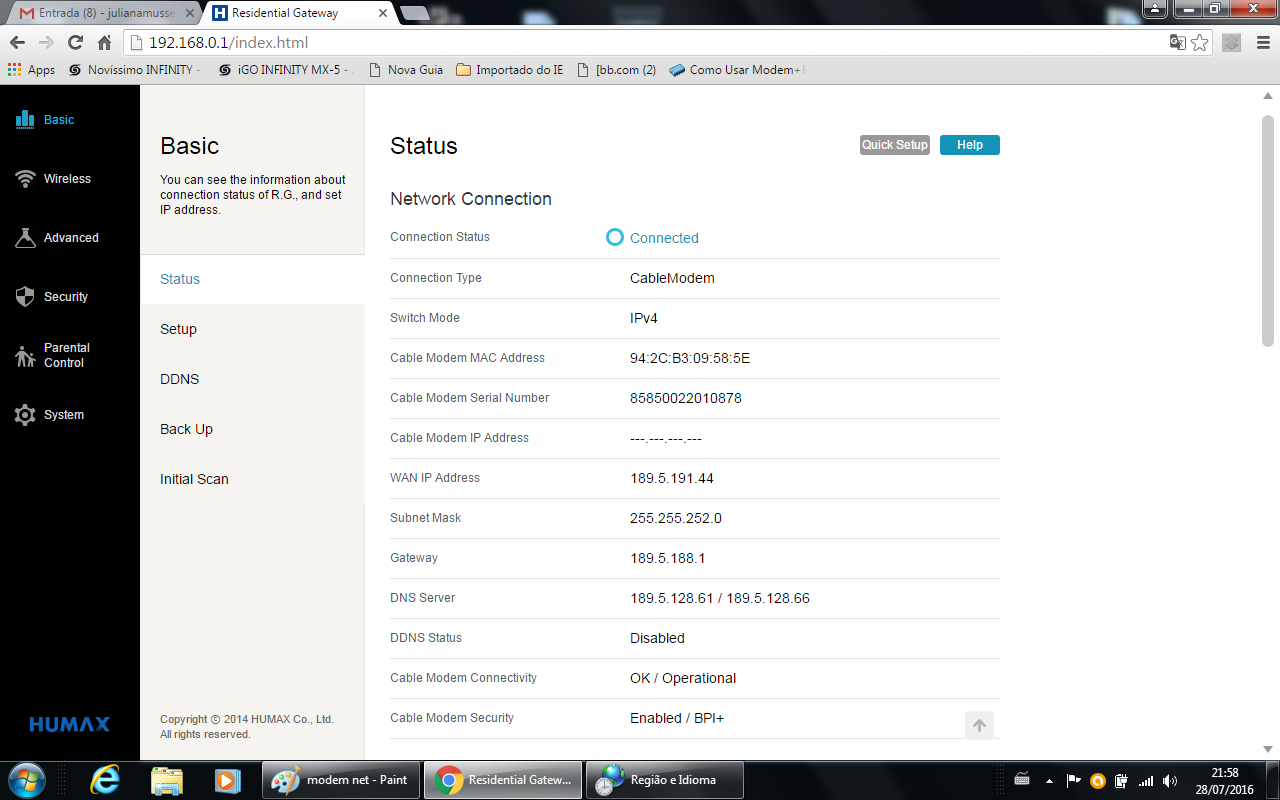Open the Nova Guia bookmark
The height and width of the screenshot is (800, 1280).
(406, 70)
